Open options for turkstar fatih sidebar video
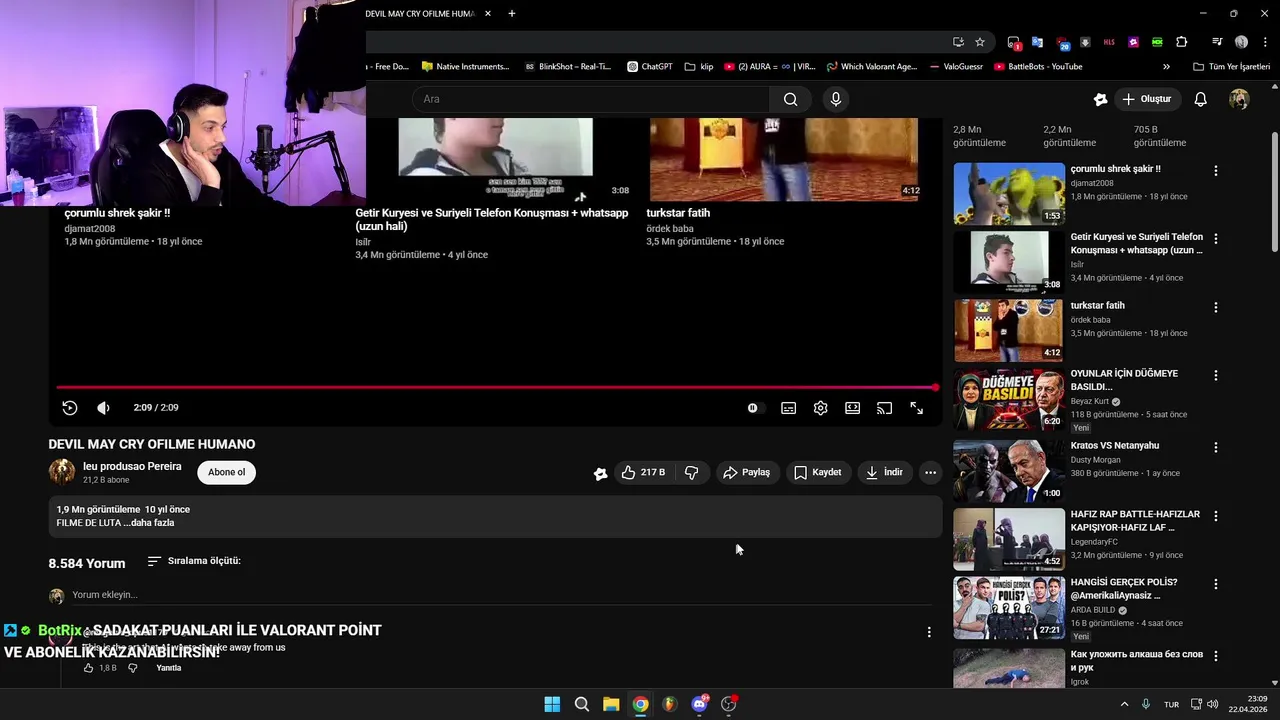Viewport: 1280px width, 720px height. pyautogui.click(x=1216, y=307)
